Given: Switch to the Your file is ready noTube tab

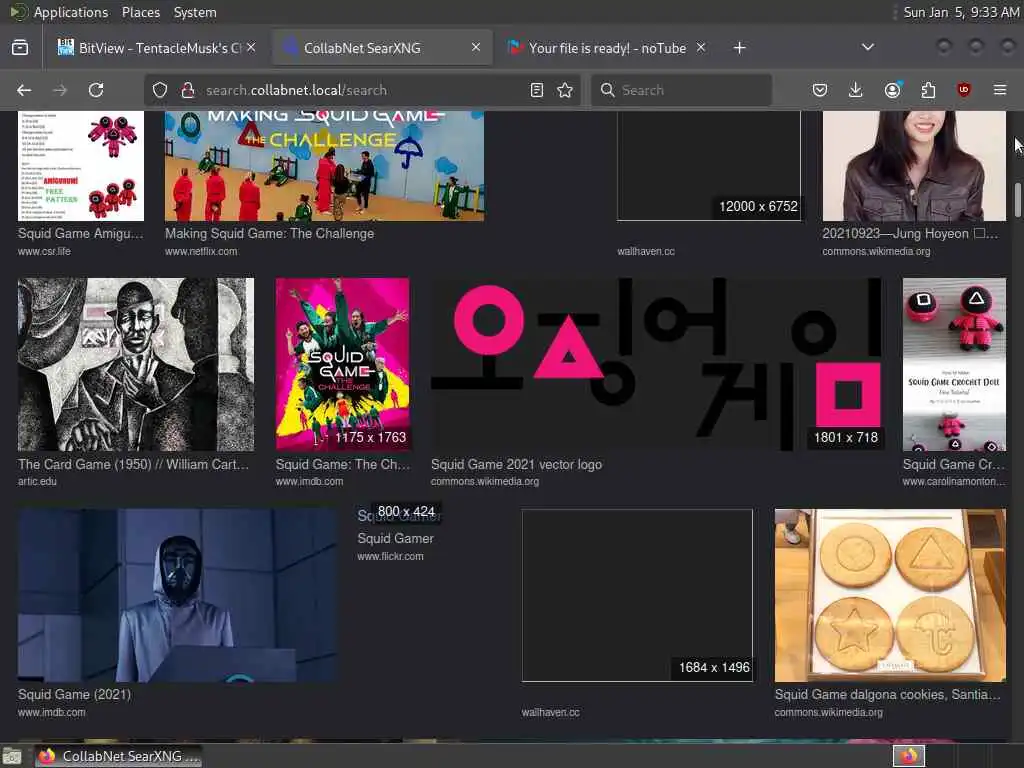Looking at the screenshot, I should (x=607, y=48).
